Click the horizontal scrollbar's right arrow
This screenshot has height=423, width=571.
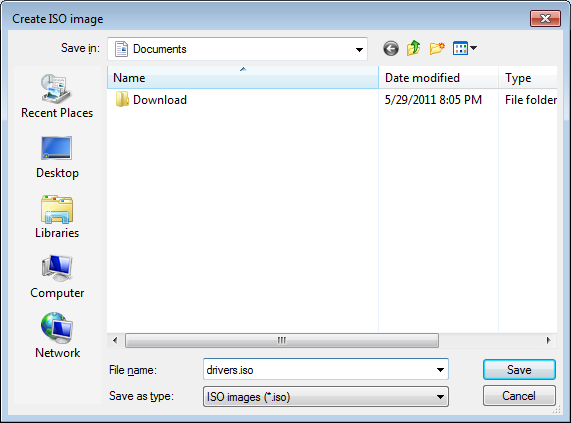548,341
